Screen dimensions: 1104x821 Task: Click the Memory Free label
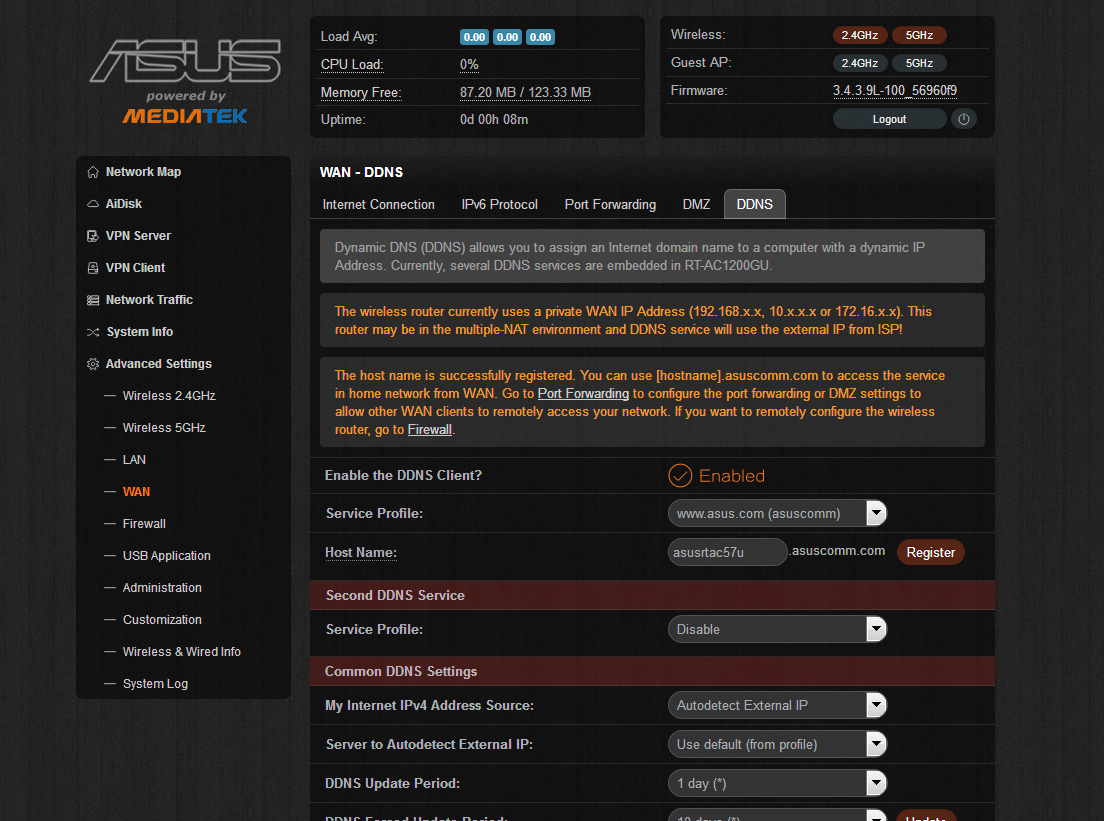[x=361, y=92]
